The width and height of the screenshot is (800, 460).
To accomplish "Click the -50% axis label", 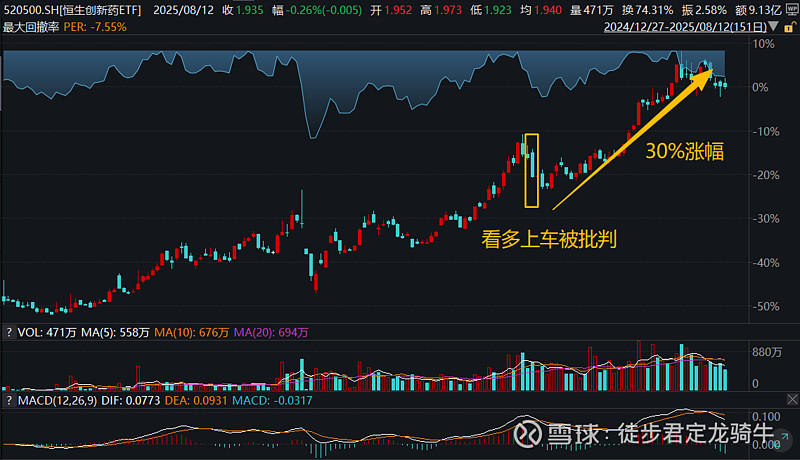I will (766, 306).
